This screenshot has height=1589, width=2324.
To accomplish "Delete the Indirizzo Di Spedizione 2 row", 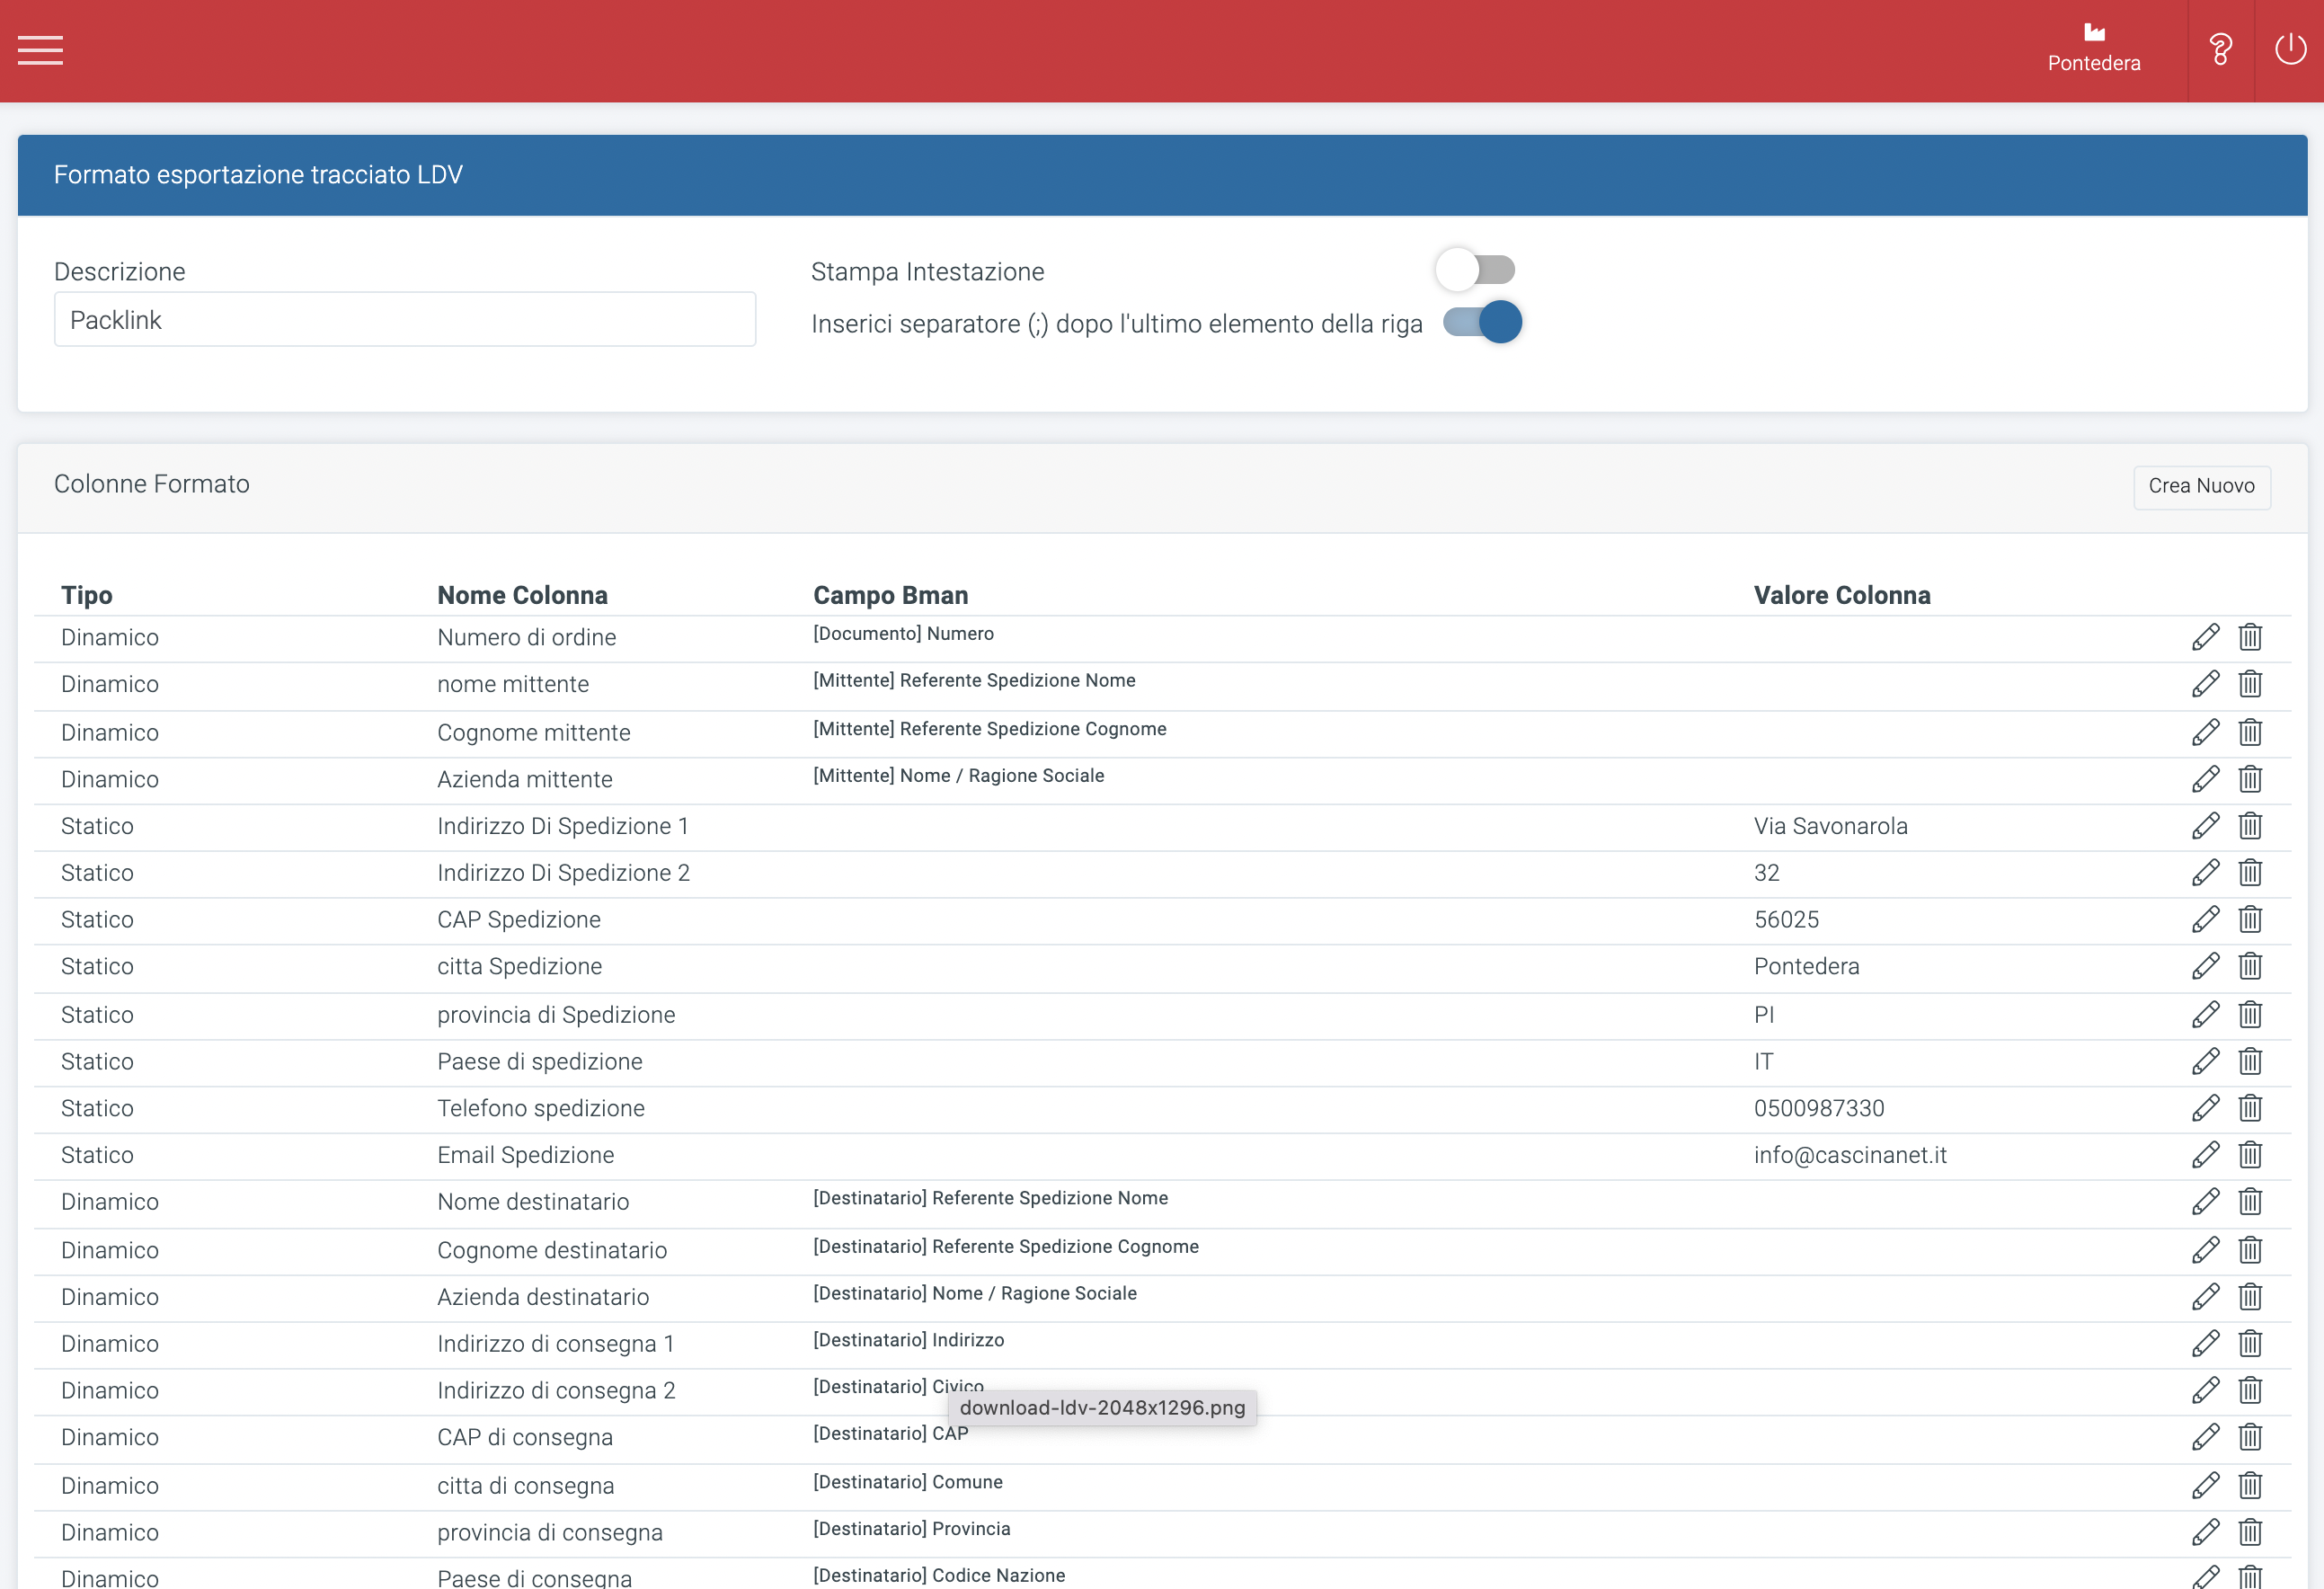I will [2250, 873].
